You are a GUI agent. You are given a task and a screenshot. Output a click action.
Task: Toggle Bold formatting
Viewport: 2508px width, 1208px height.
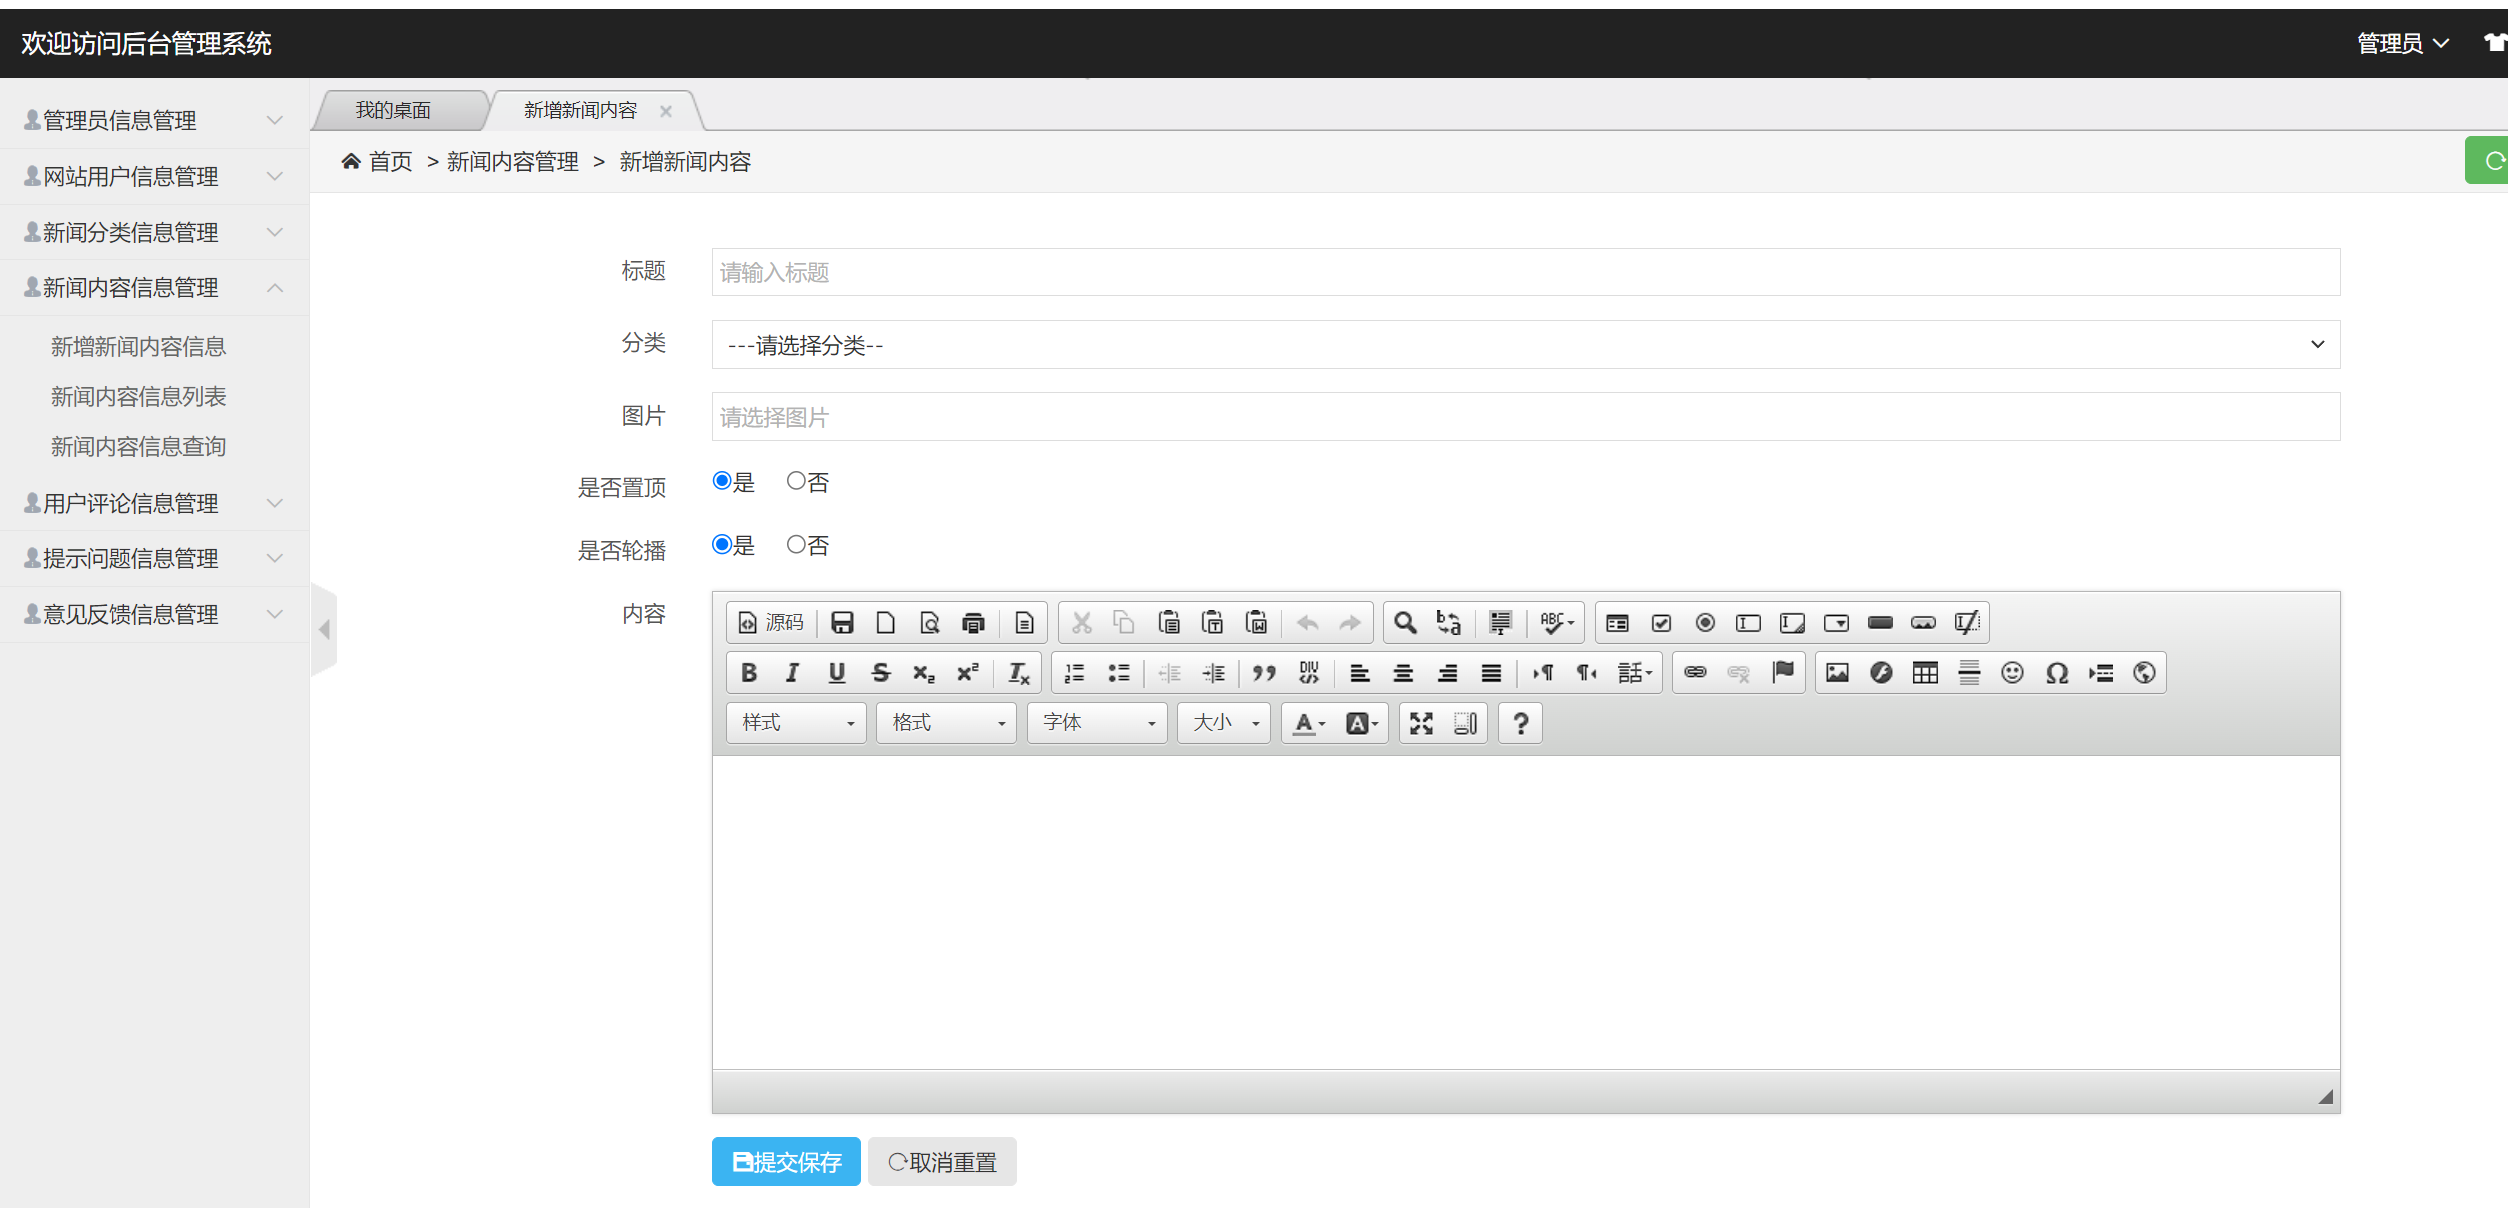tap(749, 673)
